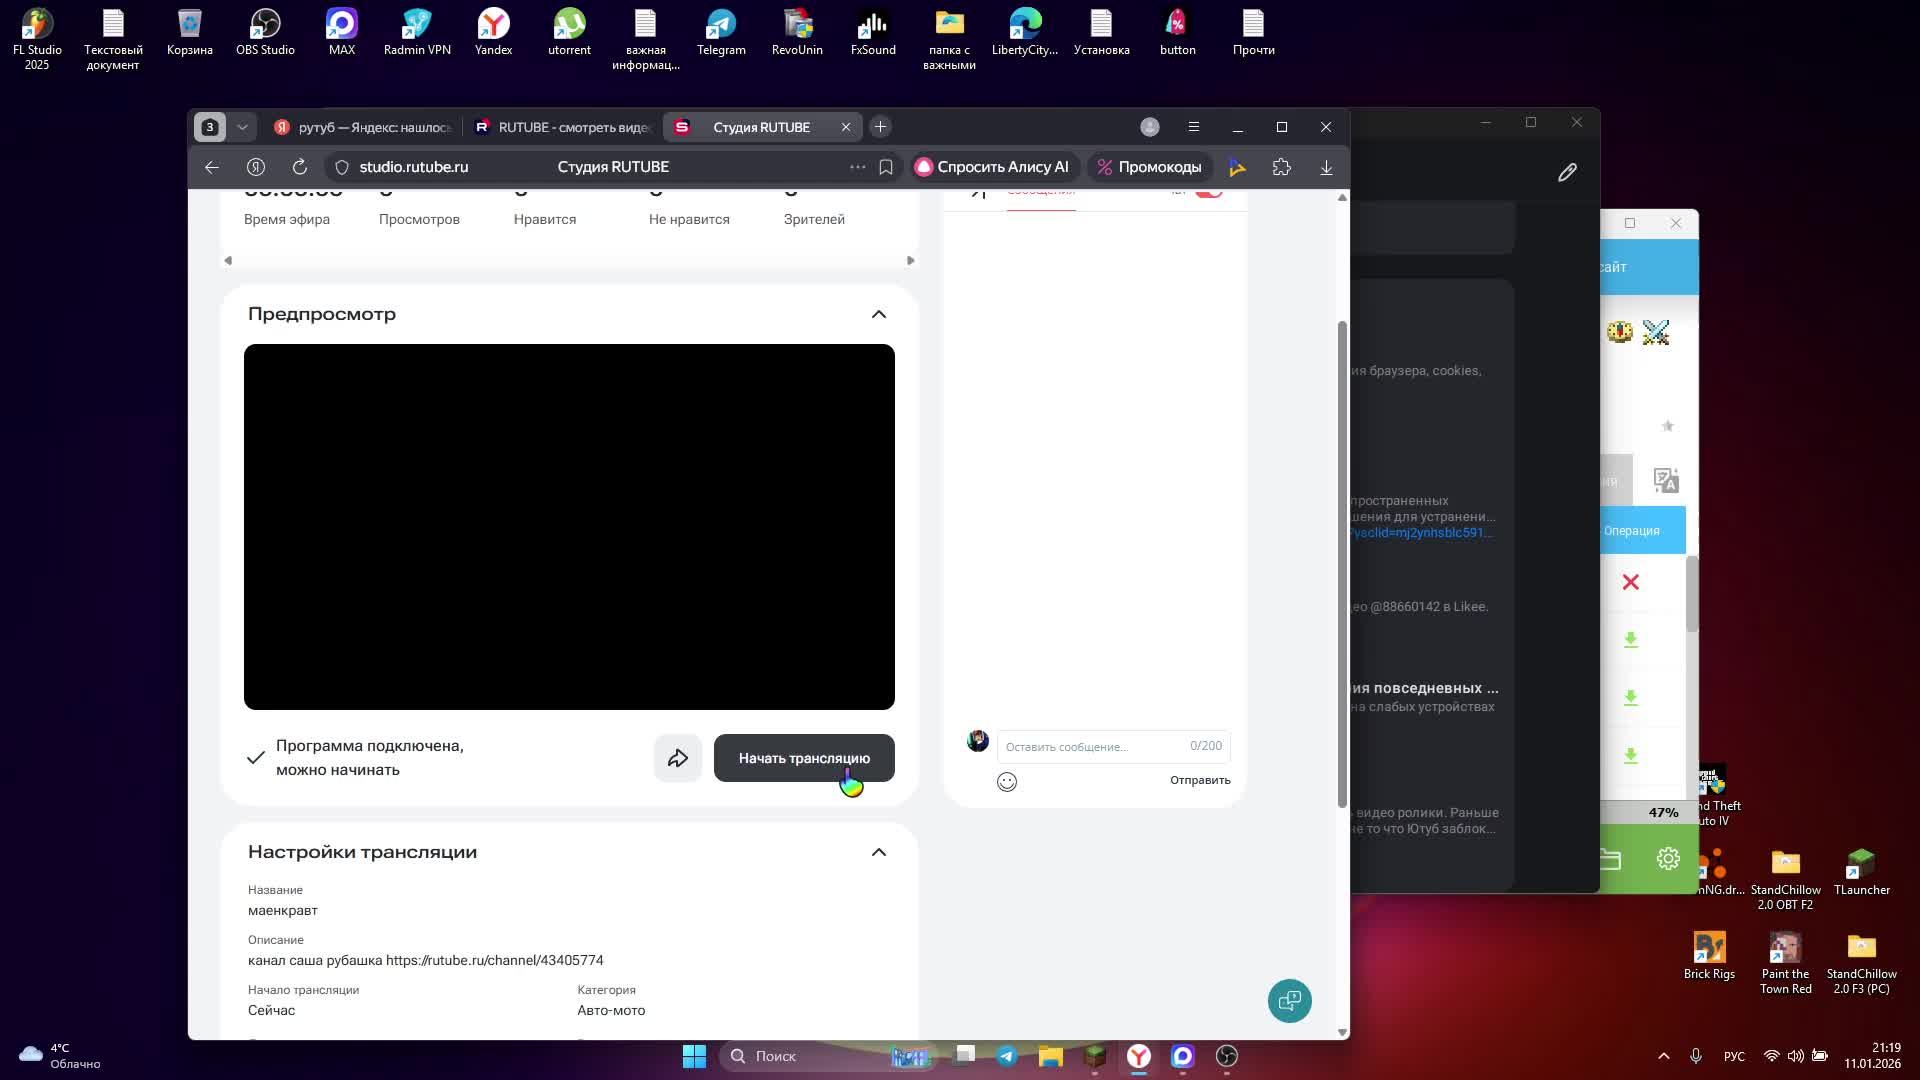Click the support chat floating icon
Screen dimensions: 1920x1080
1289,1001
